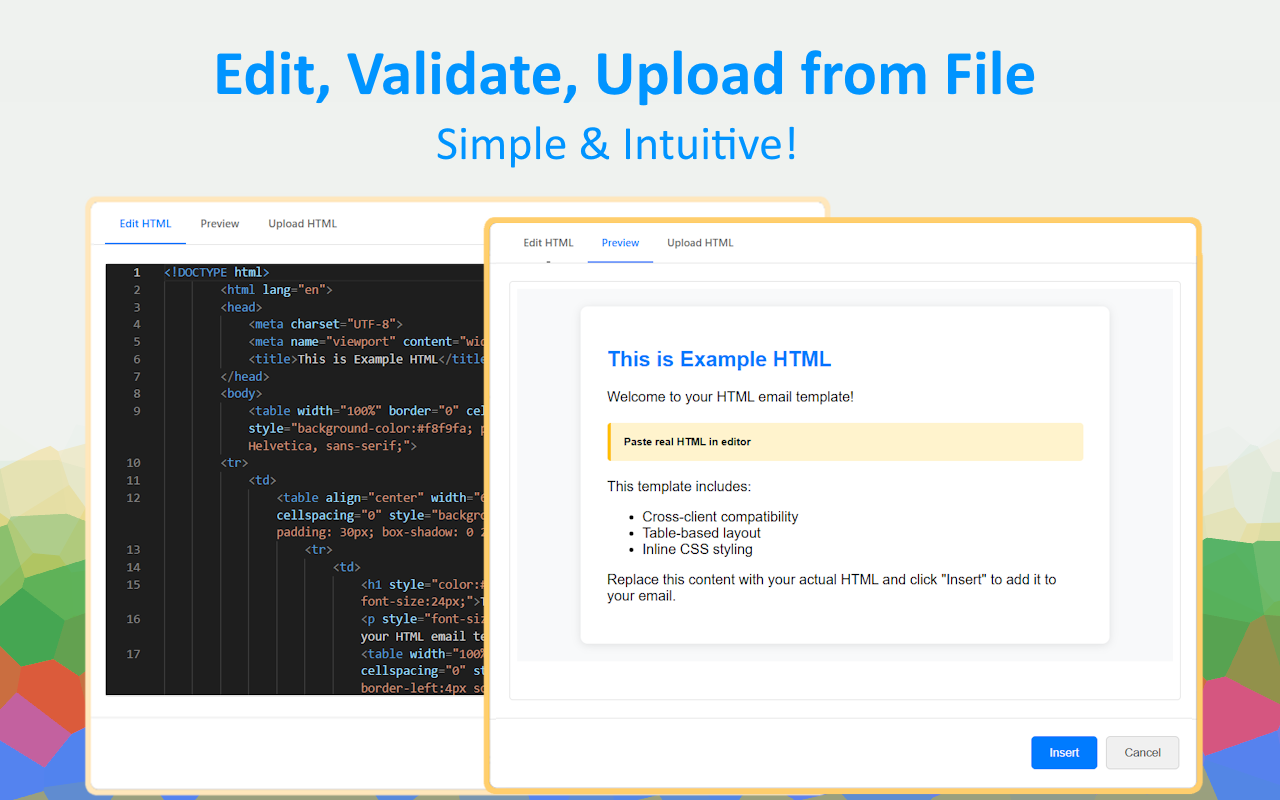Open Upload HTML tab in back window

[x=302, y=224]
